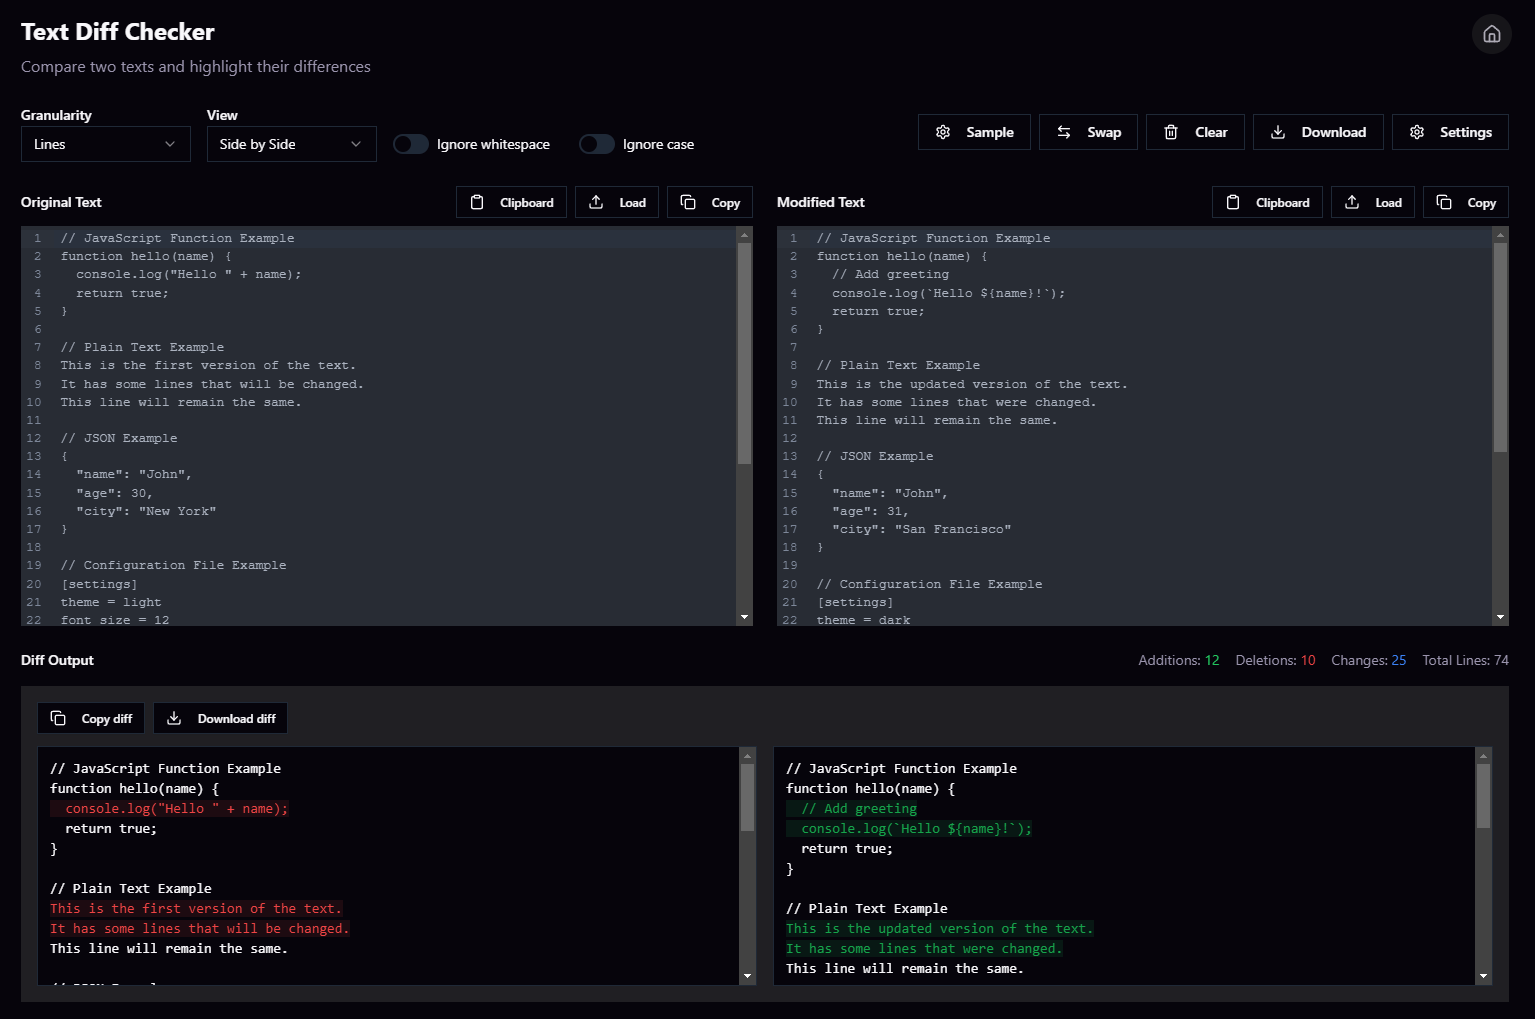Enable the Ignore case toggle
The image size is (1535, 1019).
tap(596, 143)
